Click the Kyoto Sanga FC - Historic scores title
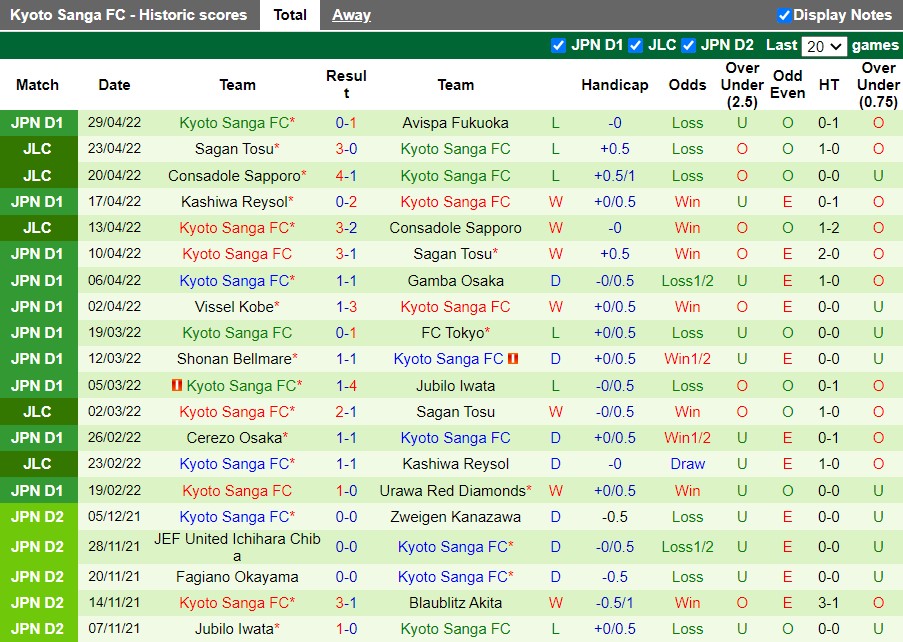 (x=129, y=14)
